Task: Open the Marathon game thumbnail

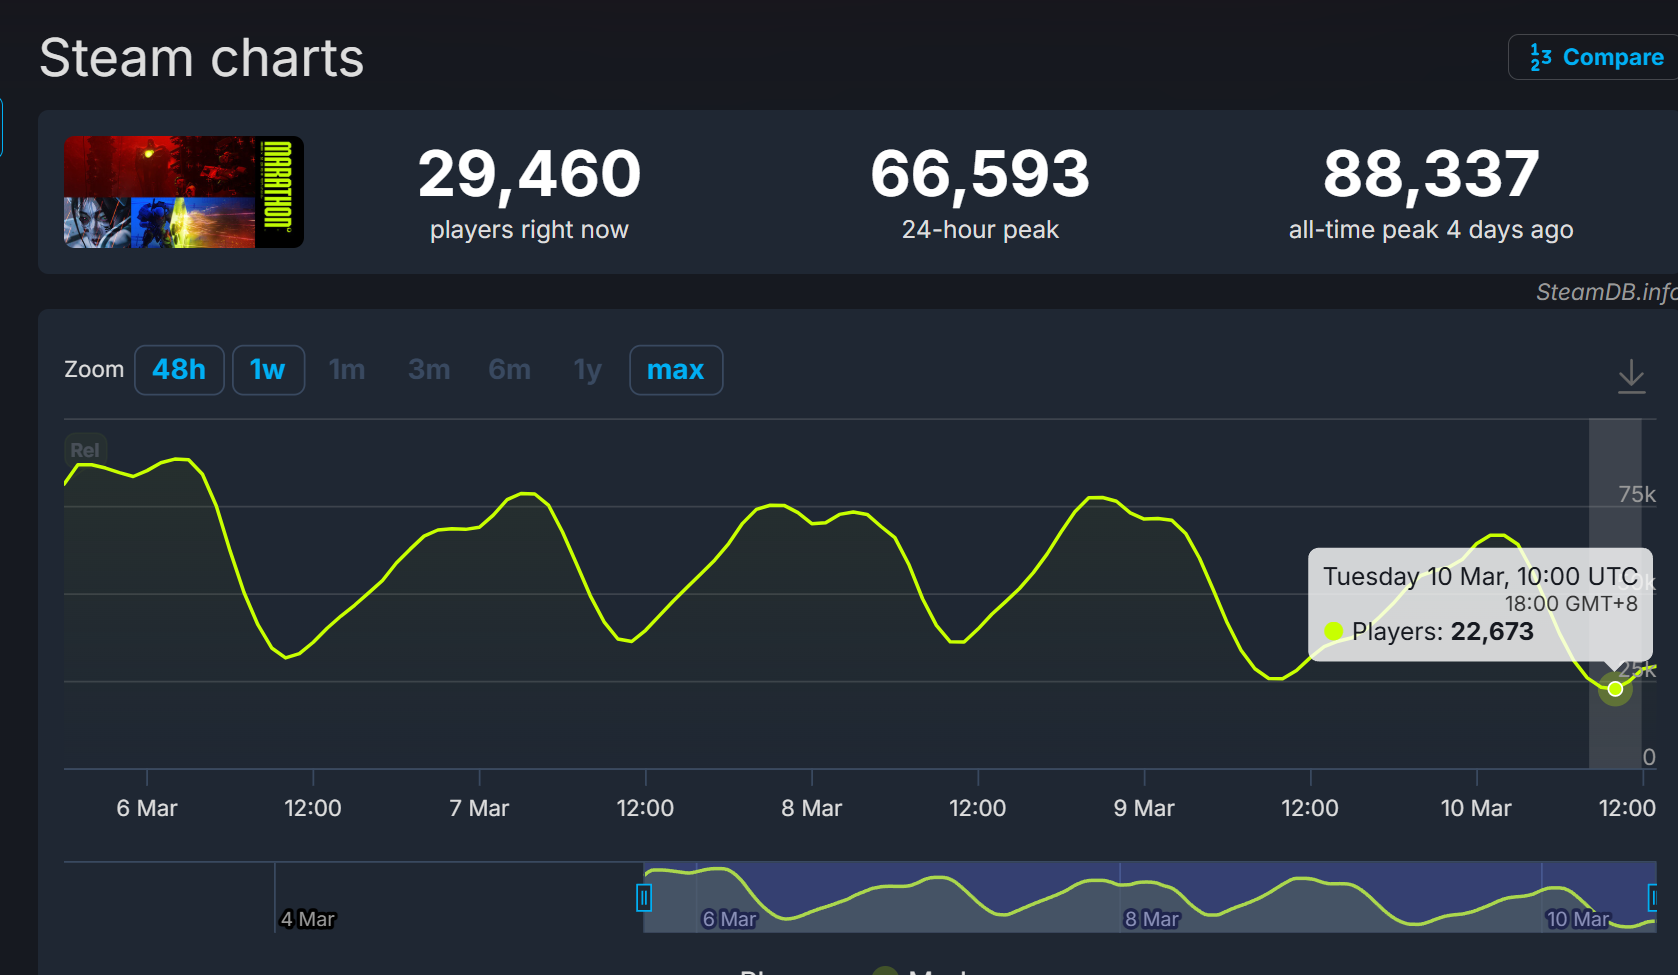Action: point(184,192)
